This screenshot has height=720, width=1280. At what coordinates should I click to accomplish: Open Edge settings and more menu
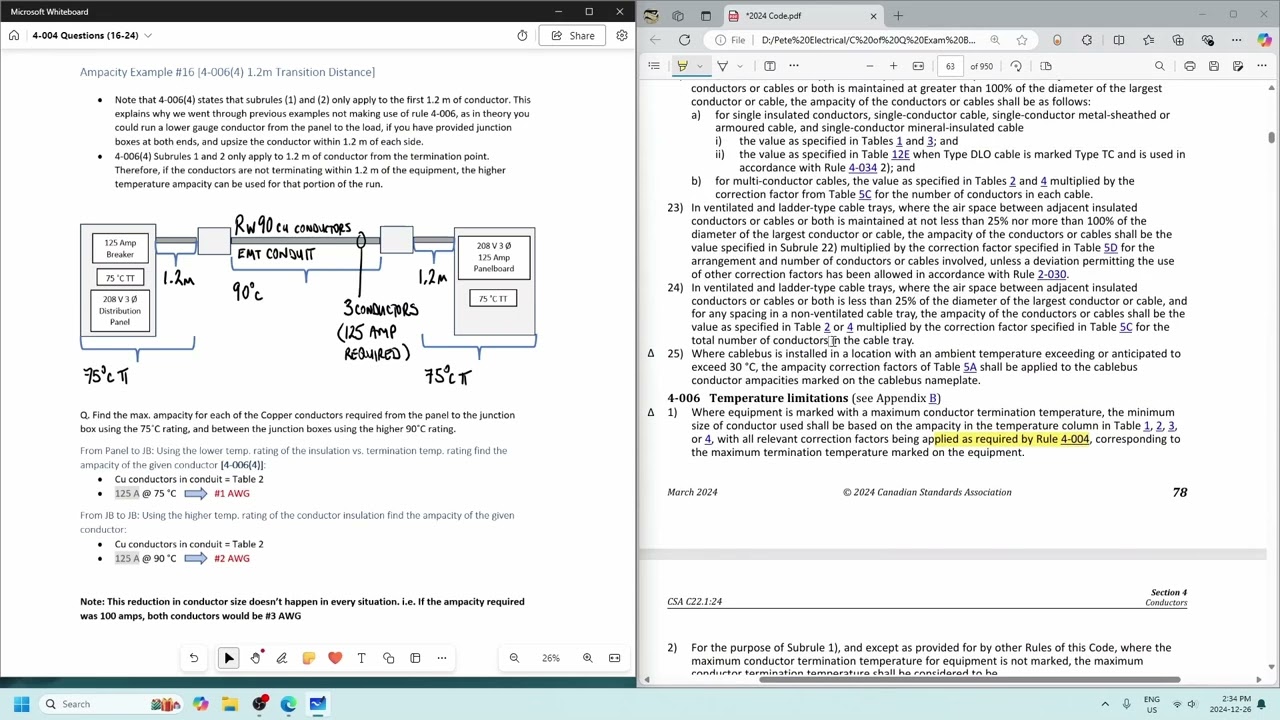(x=1236, y=40)
